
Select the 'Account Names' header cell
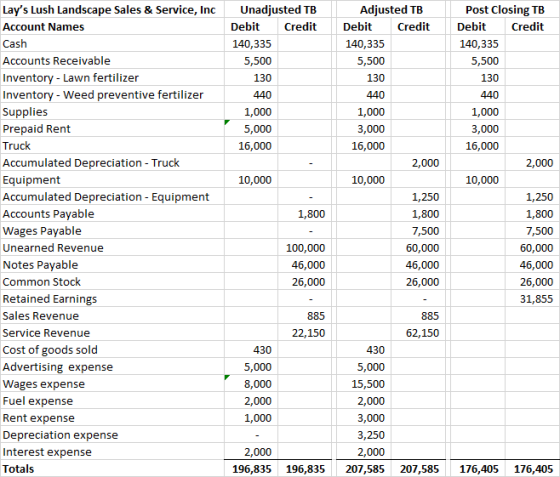pyautogui.click(x=112, y=26)
